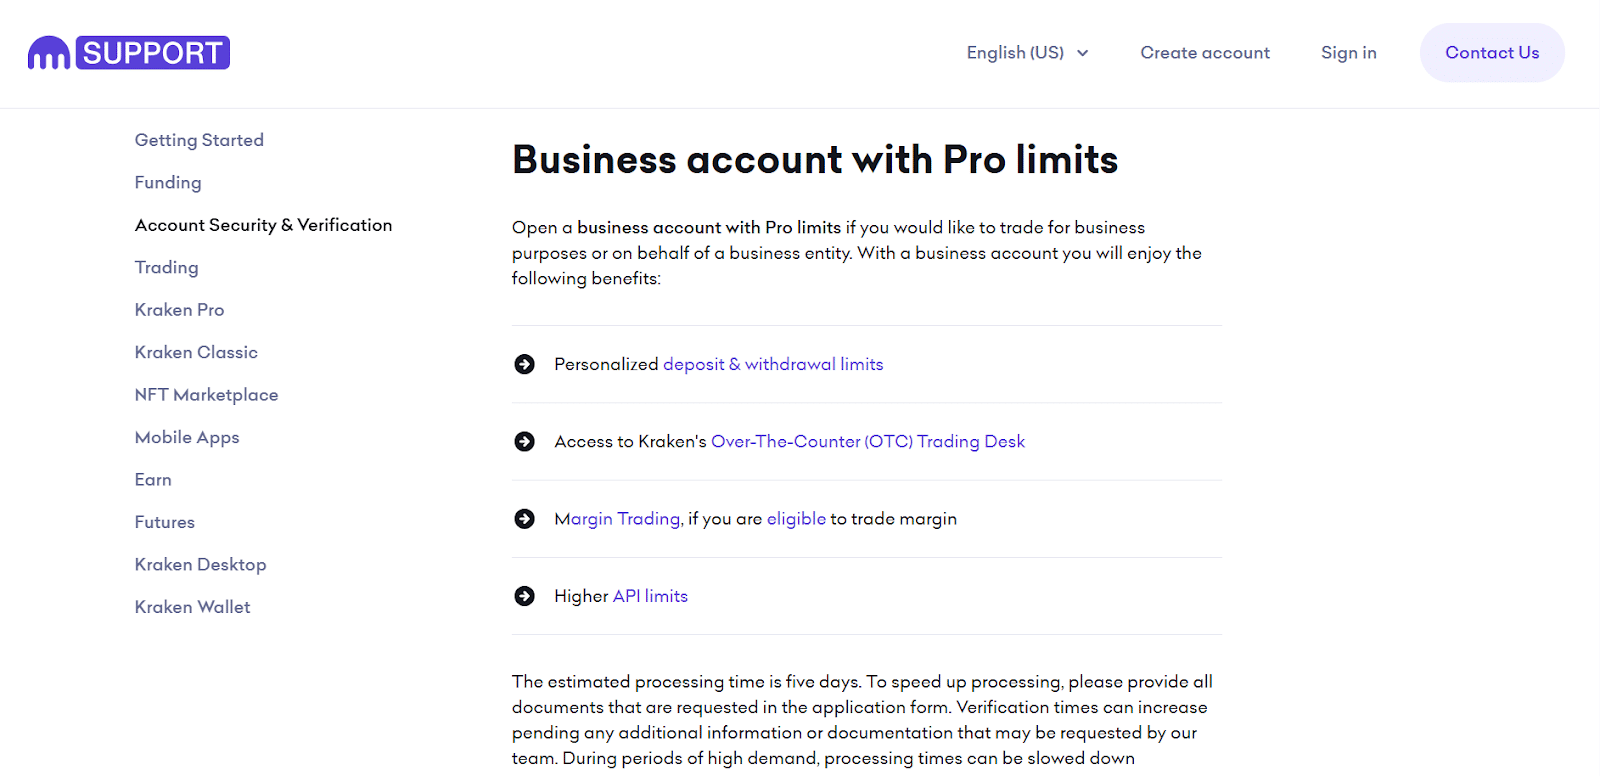Open Account Security & Verification section
Screen dimensions: 1600x776
(263, 225)
